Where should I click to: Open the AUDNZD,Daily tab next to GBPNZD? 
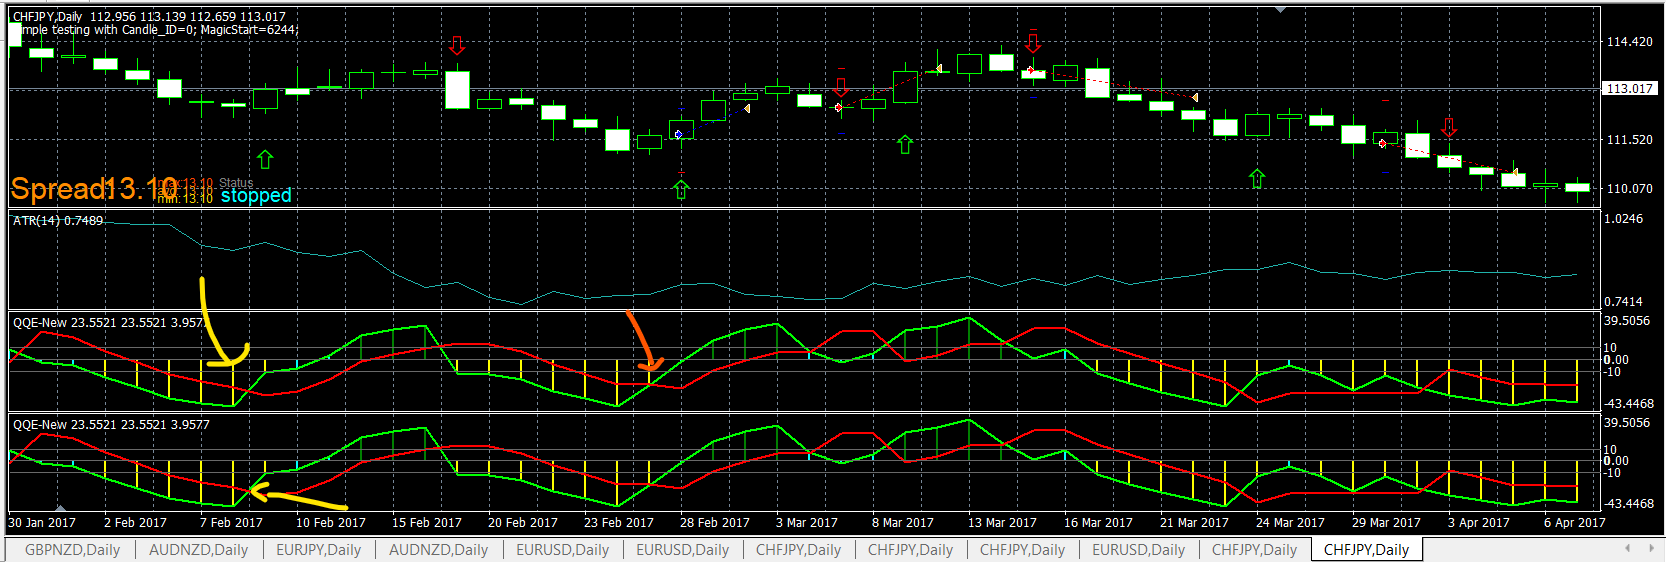[198, 550]
